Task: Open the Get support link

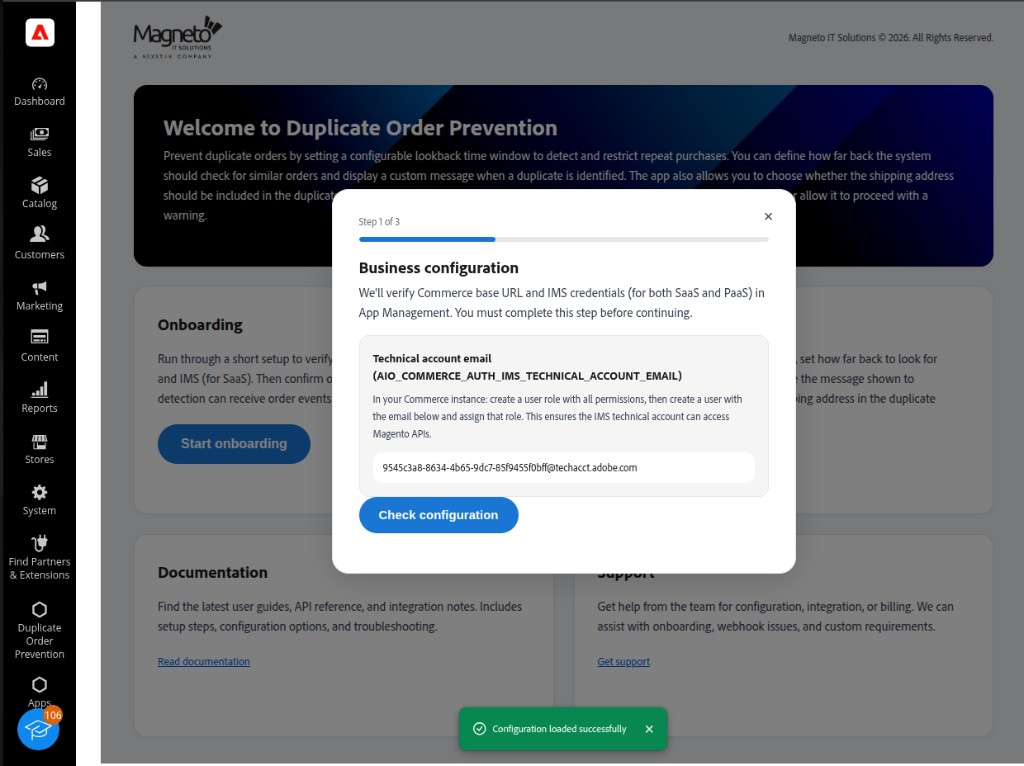Action: 623,662
